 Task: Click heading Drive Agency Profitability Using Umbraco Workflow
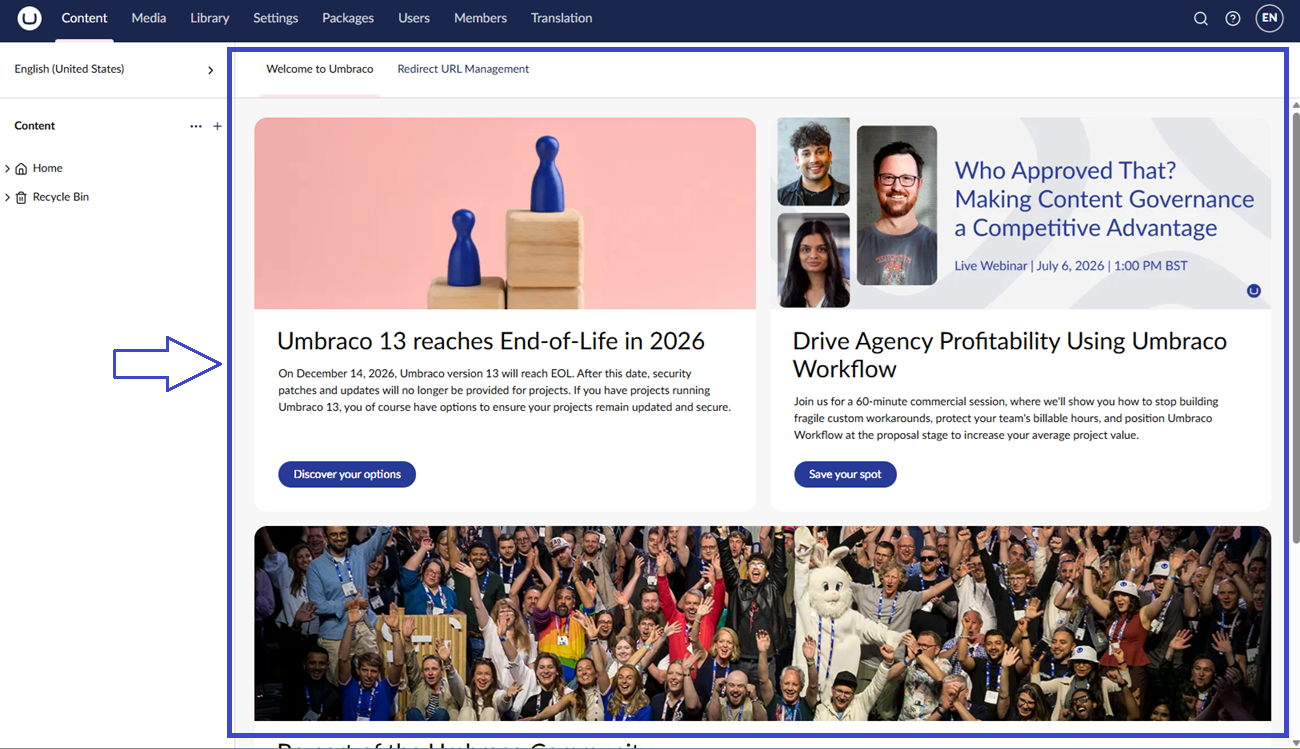[x=1010, y=355]
